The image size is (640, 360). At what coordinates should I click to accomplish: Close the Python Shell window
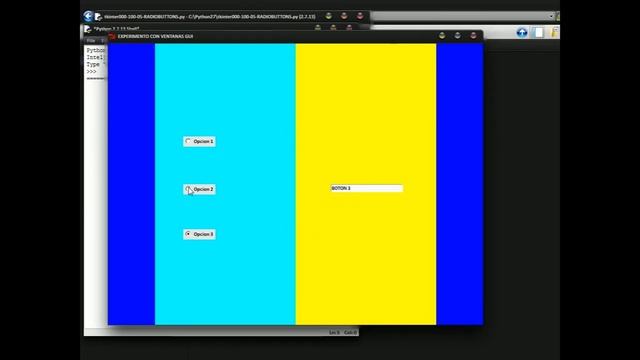coord(349,28)
